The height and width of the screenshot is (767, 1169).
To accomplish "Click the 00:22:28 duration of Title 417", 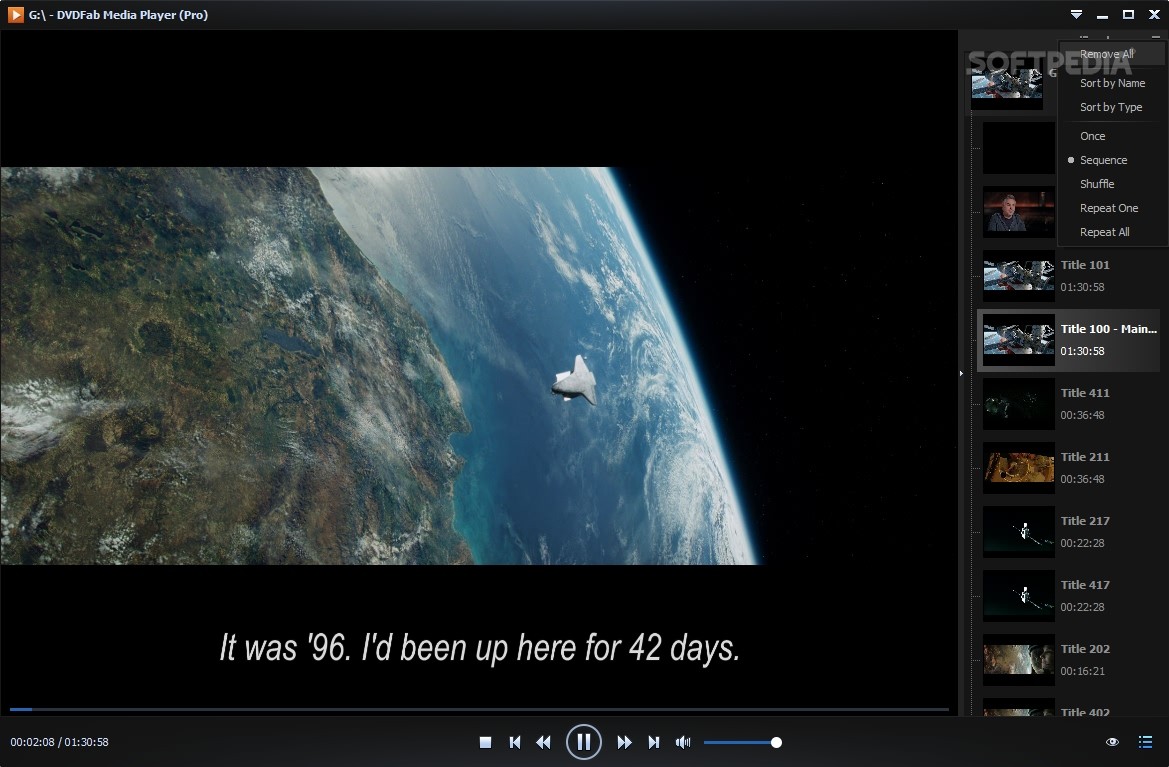I will pyautogui.click(x=1083, y=607).
